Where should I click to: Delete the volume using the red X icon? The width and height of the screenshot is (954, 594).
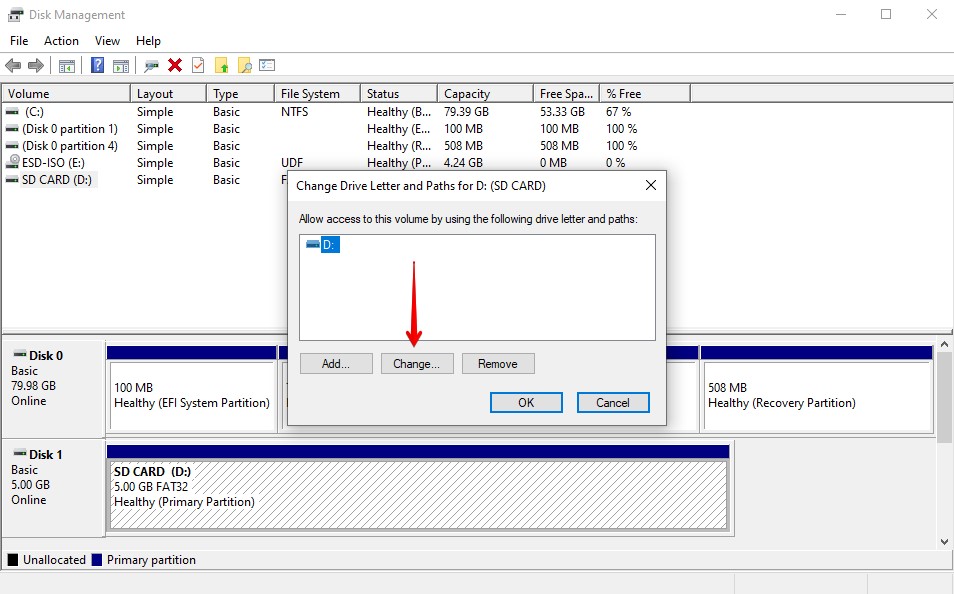click(x=175, y=64)
